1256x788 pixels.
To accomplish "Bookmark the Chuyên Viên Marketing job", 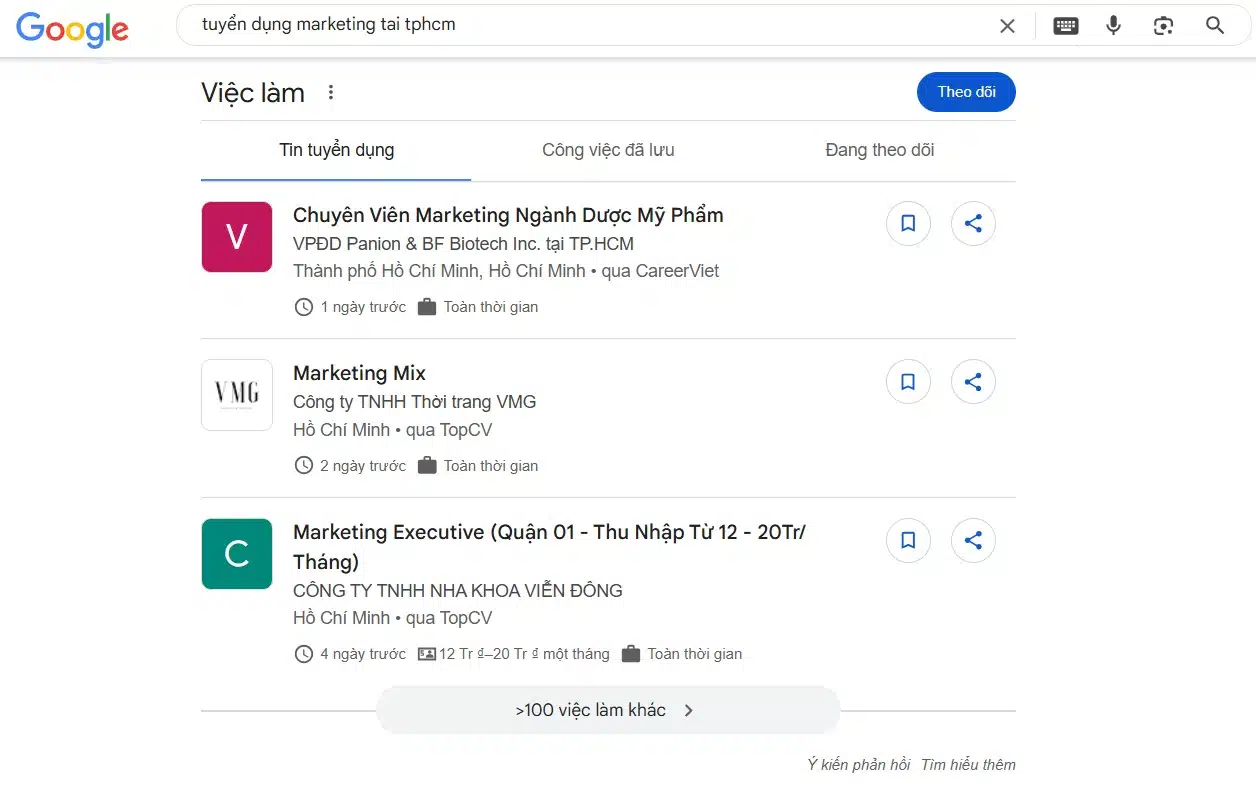I will [908, 224].
